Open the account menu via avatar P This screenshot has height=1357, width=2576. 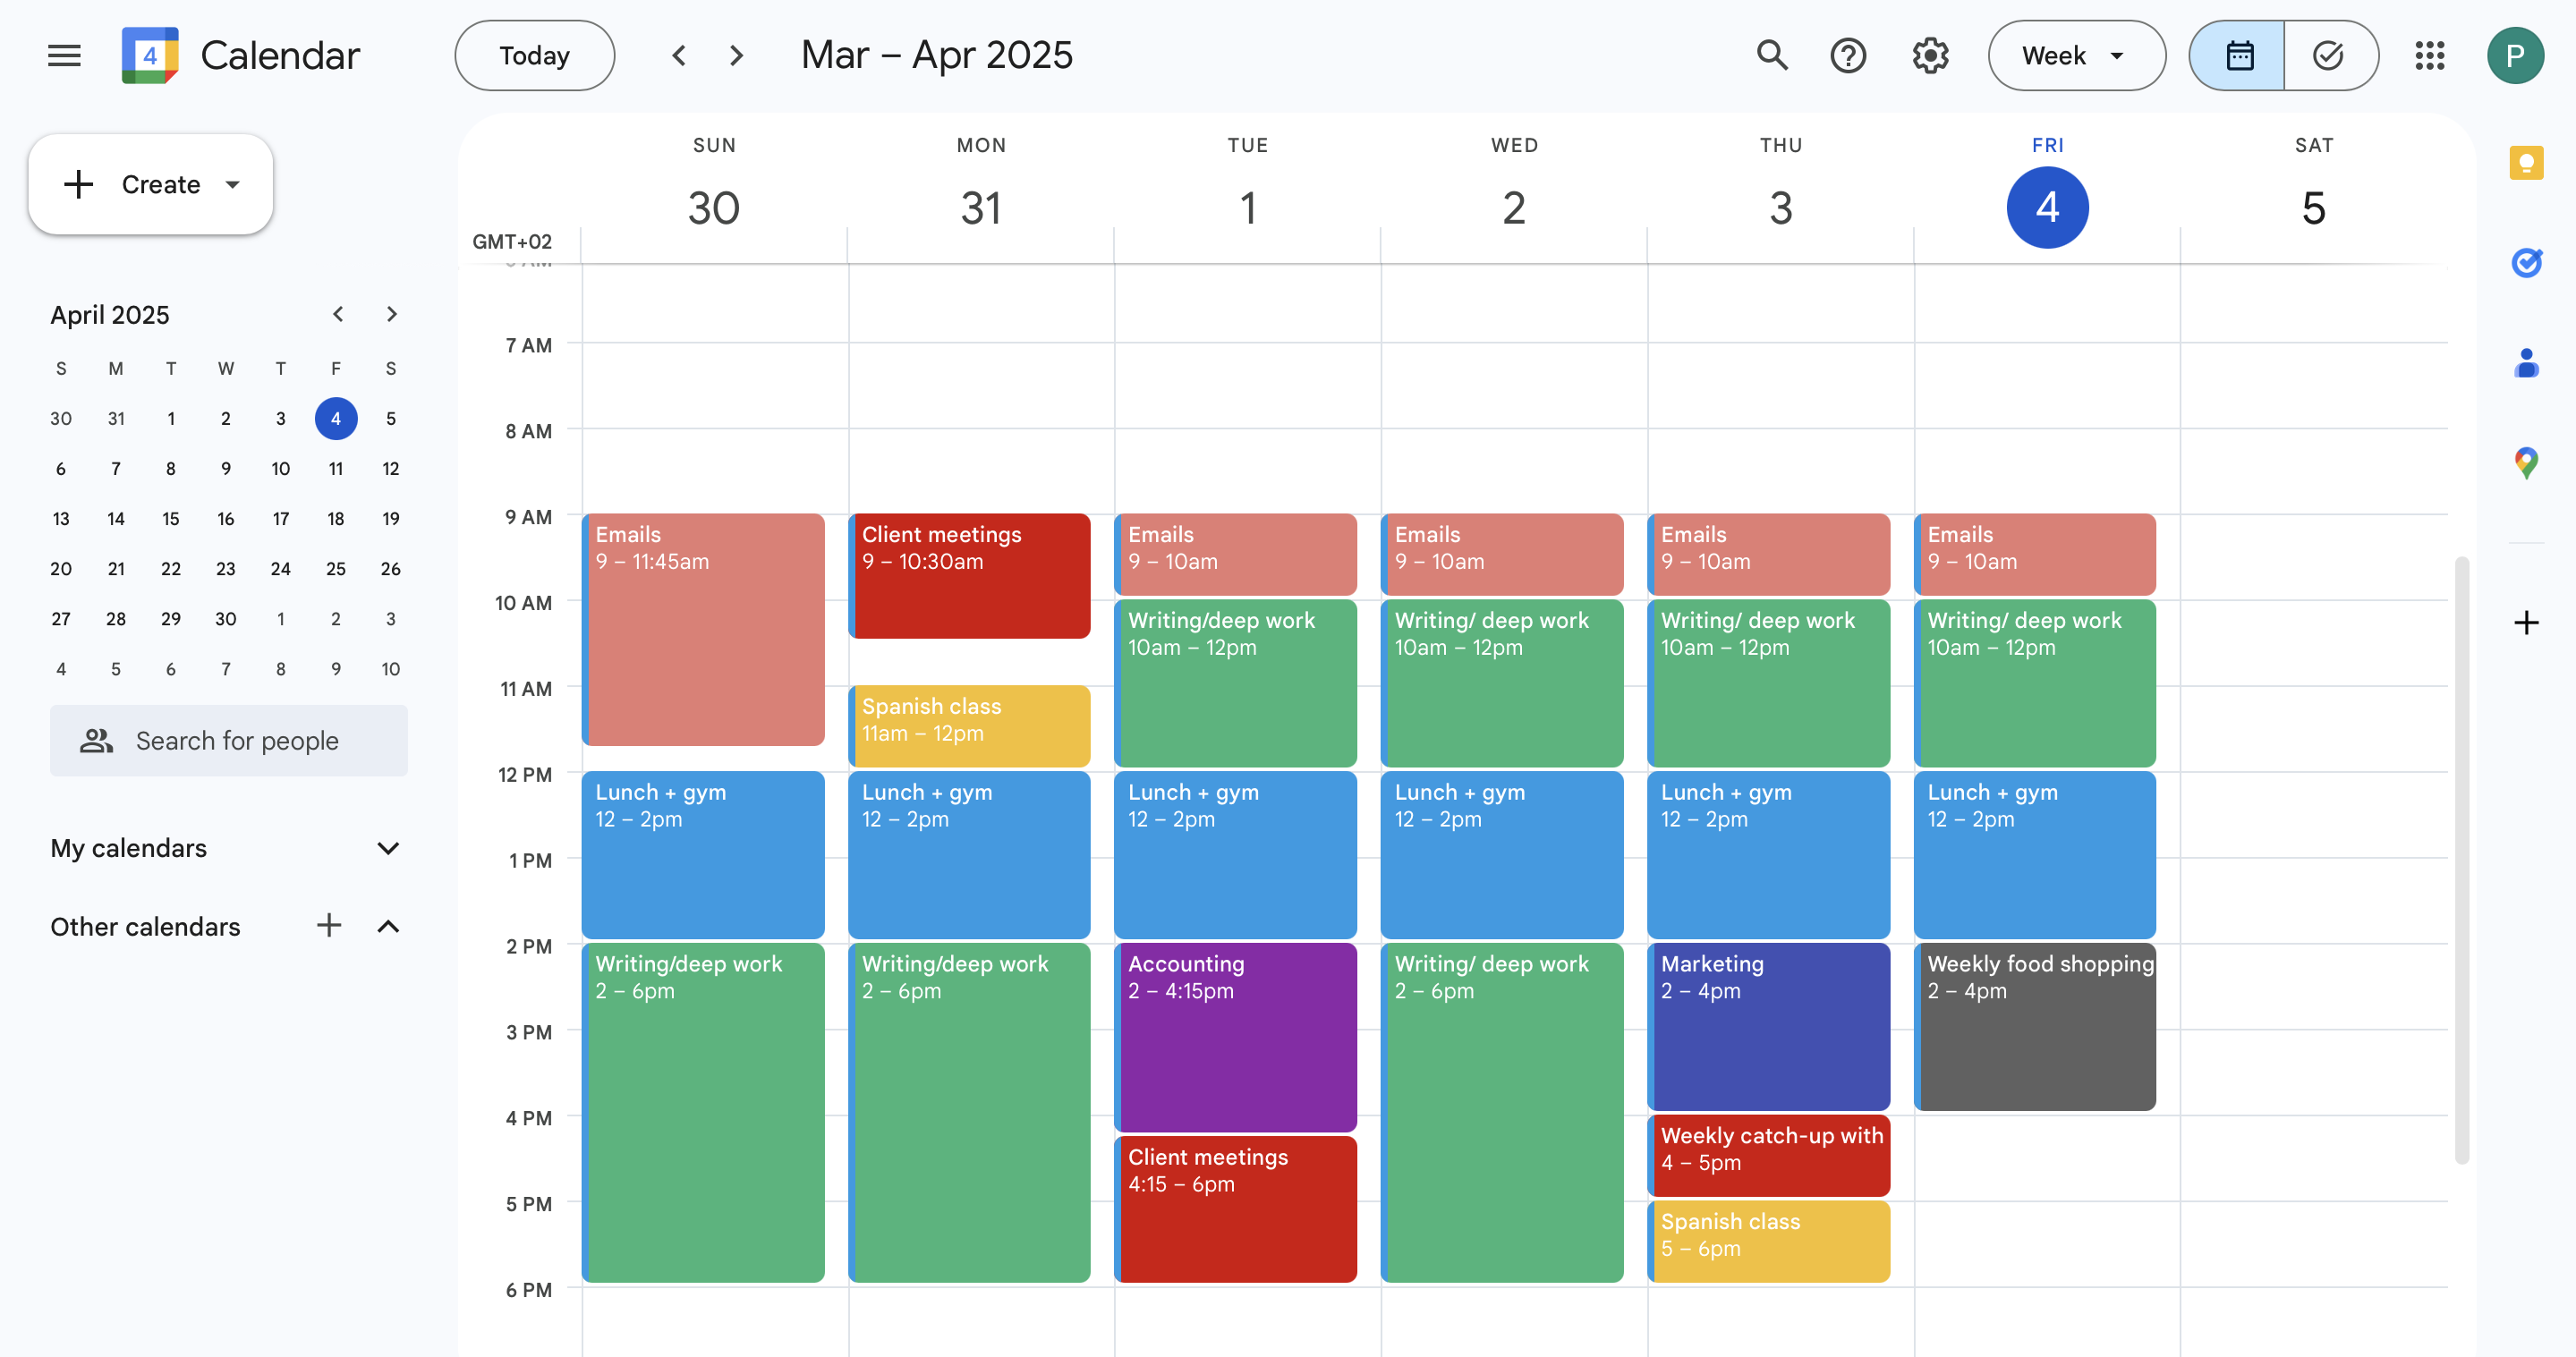[x=2516, y=55]
